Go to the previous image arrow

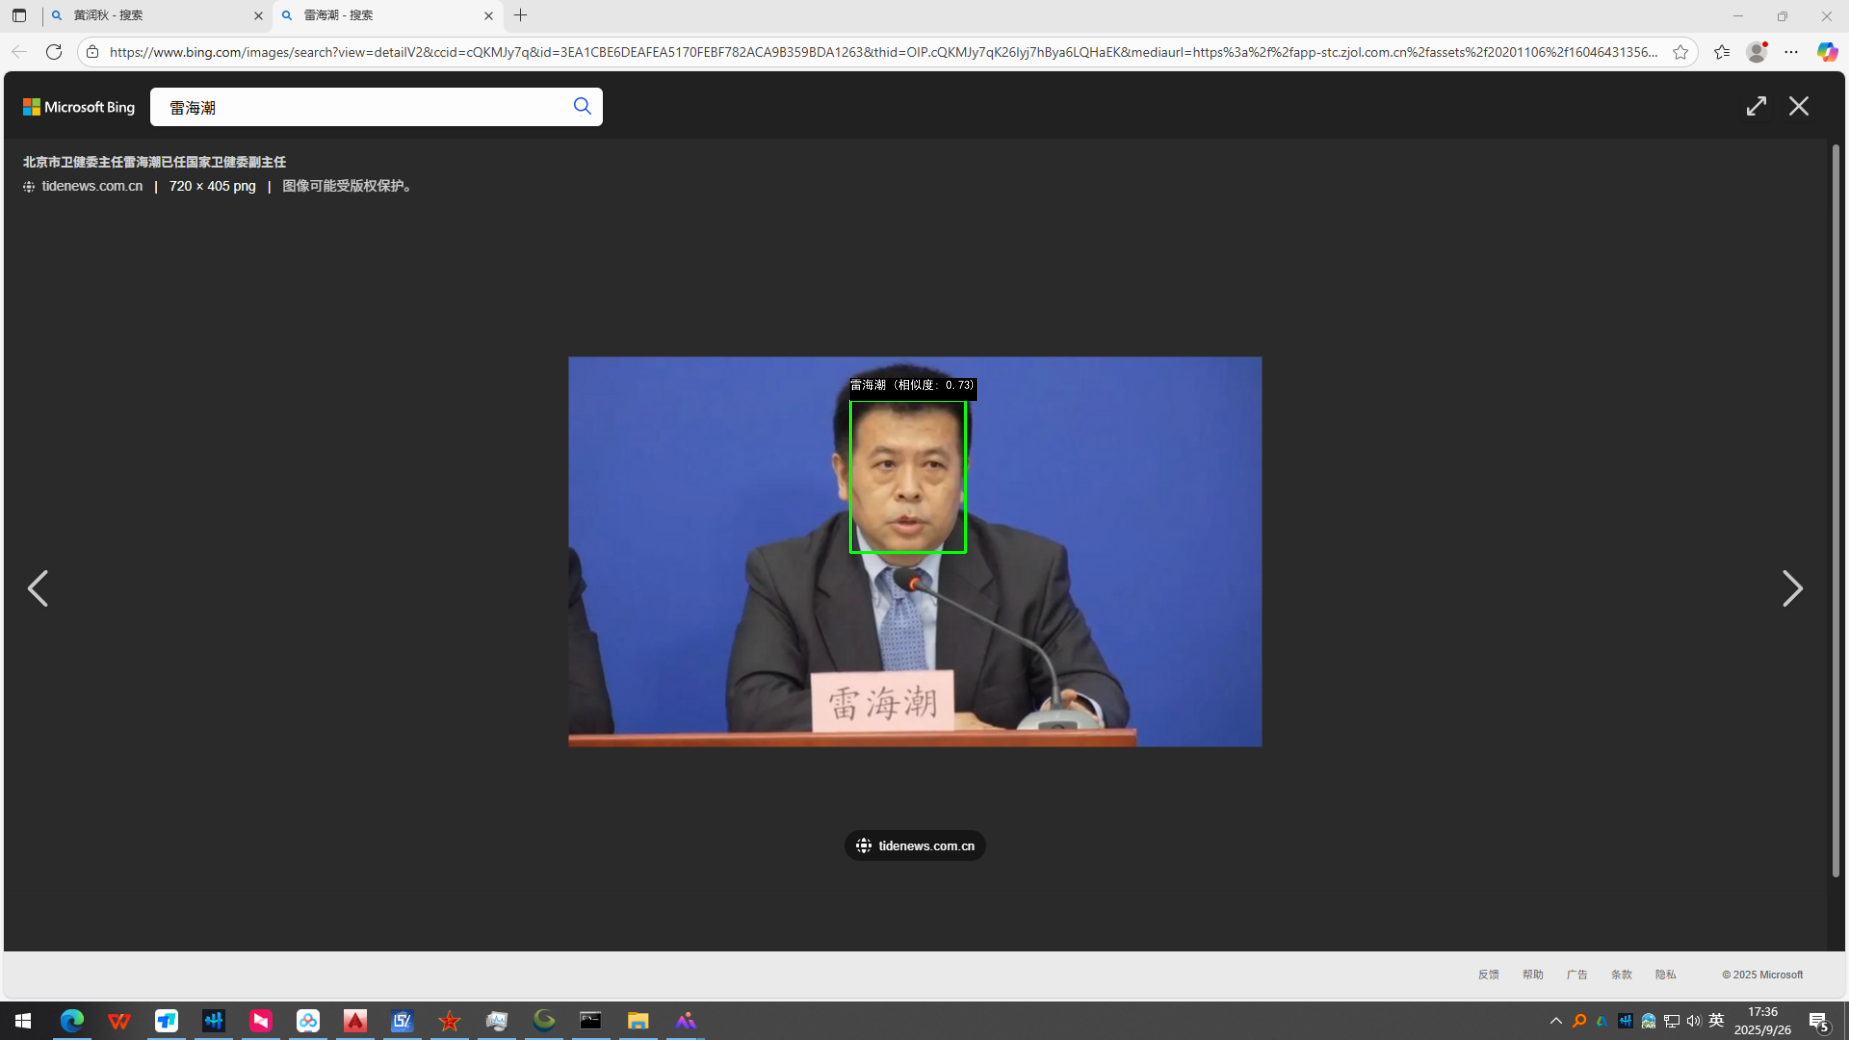tap(38, 588)
